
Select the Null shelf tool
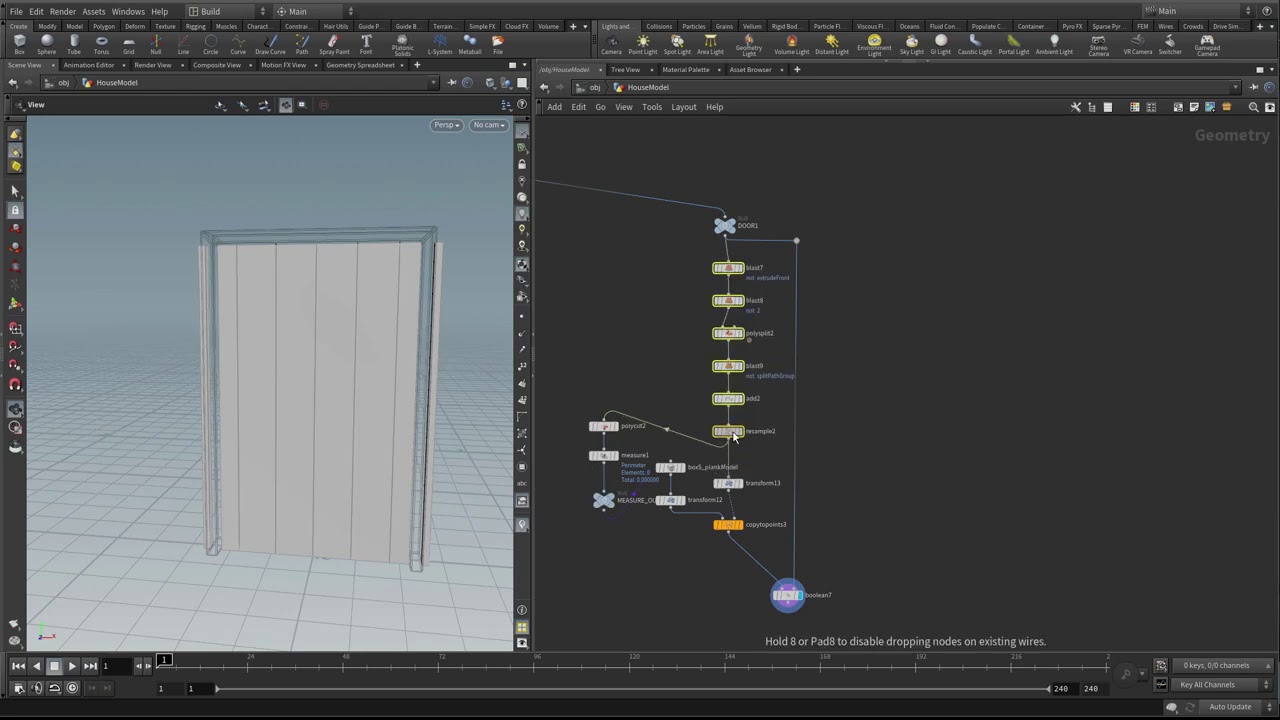[x=156, y=44]
